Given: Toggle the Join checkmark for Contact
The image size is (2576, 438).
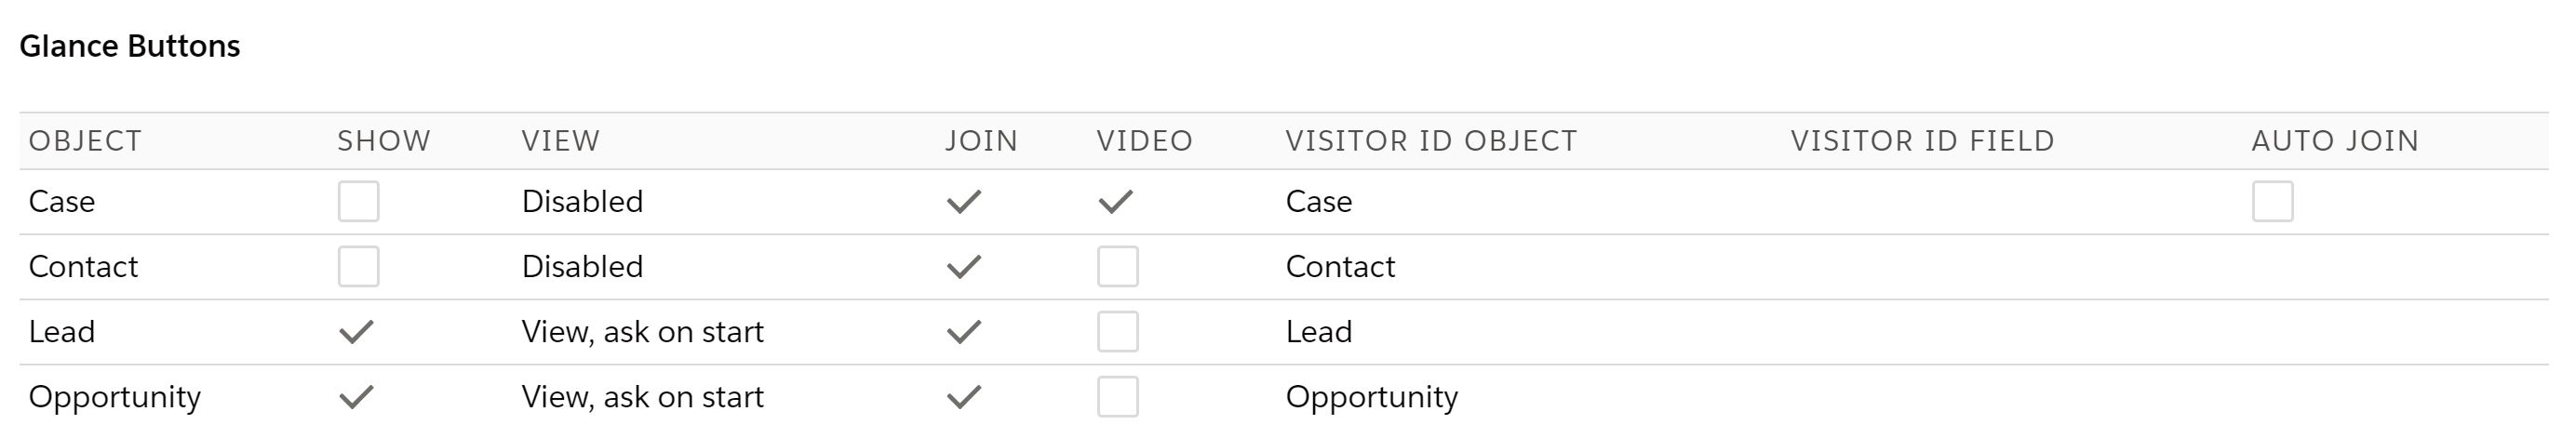Looking at the screenshot, I should click(963, 266).
